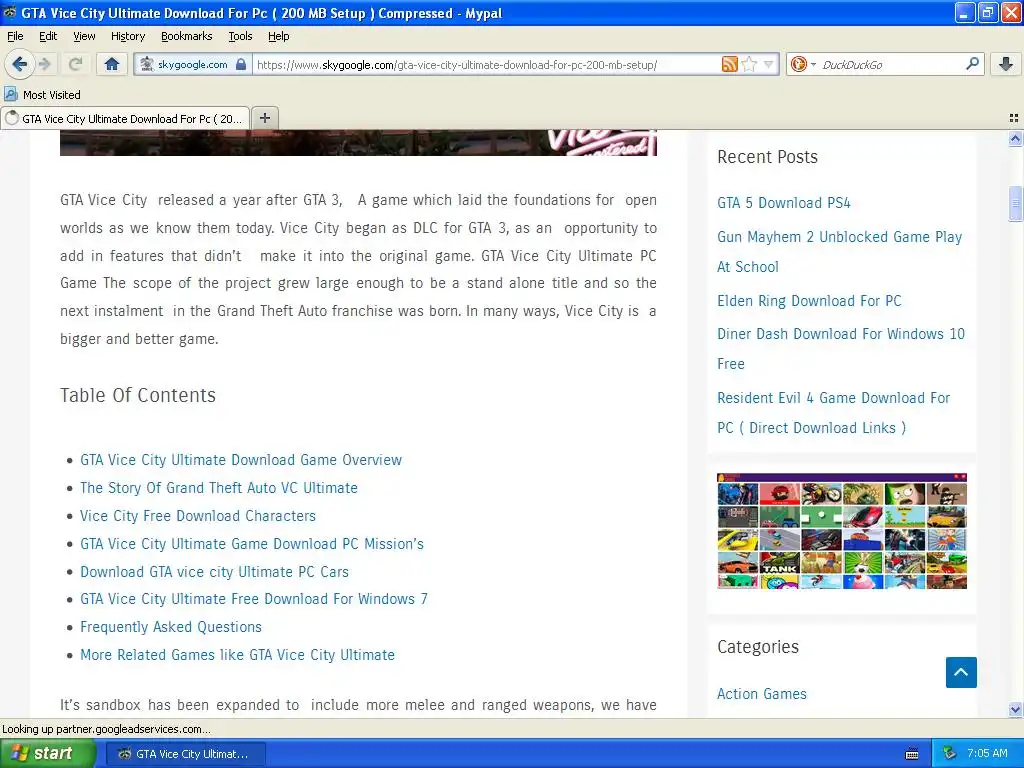
Task: Click the Categories sidebar heading
Action: 758,647
